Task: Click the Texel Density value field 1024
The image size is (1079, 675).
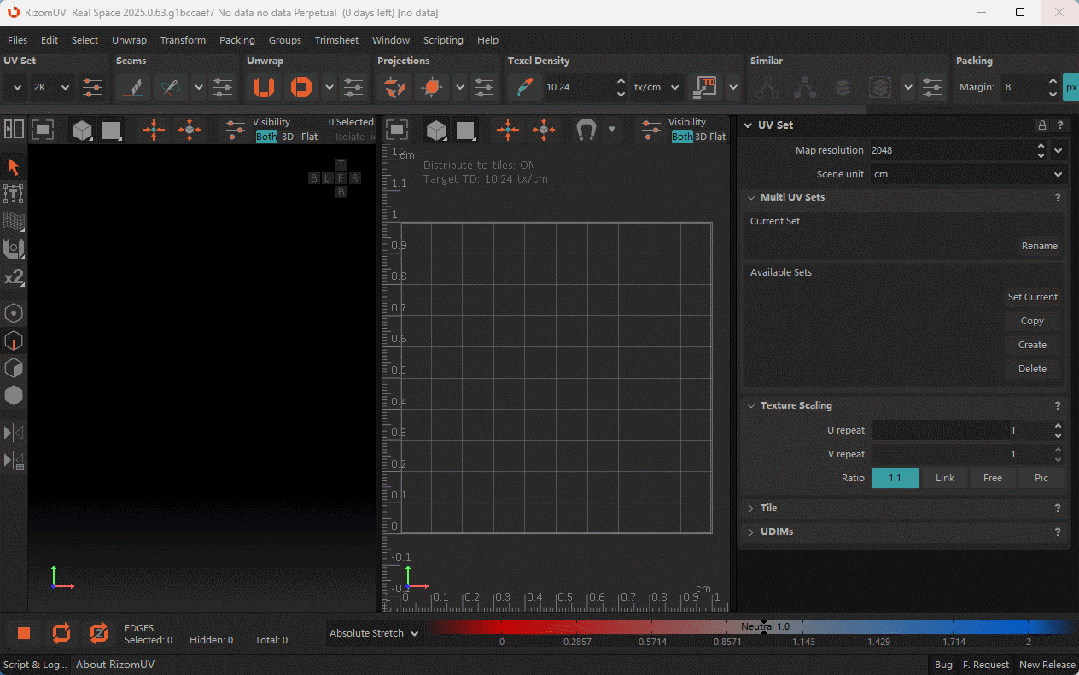Action: [x=578, y=87]
